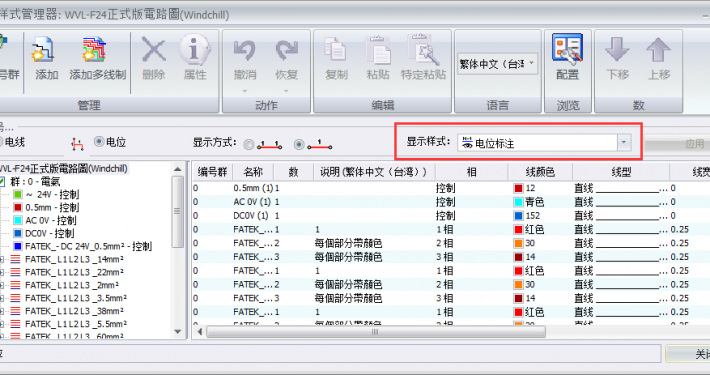Click the 删除 (Delete) X icon
Viewport: 710px width, 375px height.
pos(154,49)
